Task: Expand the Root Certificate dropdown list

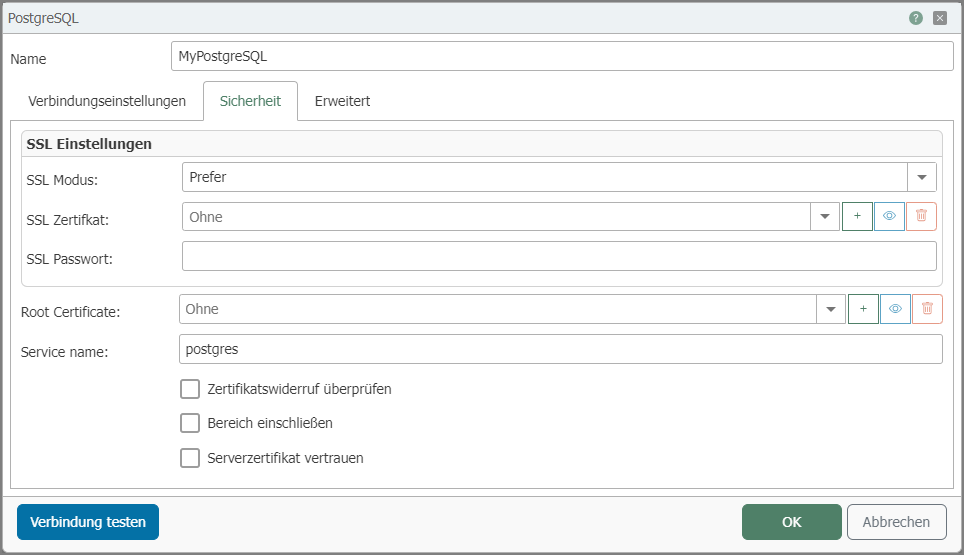Action: pos(830,309)
